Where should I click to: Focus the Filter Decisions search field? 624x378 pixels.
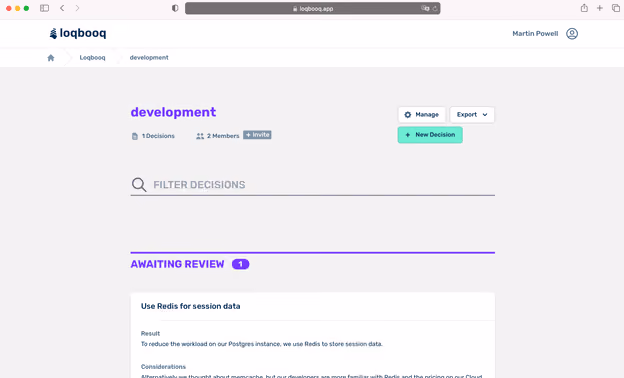pyautogui.click(x=313, y=185)
